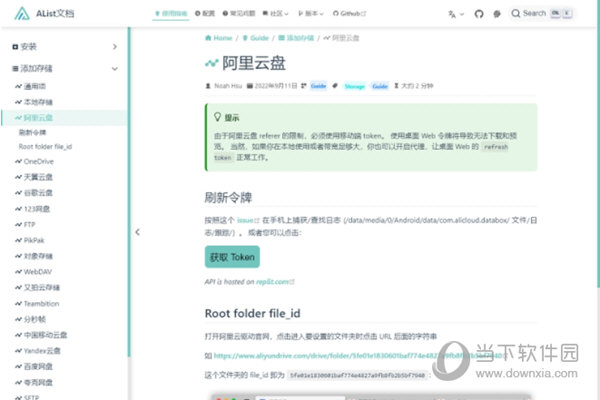Click the icon beside WebDAV in sidebar
The height and width of the screenshot is (400, 600).
click(x=18, y=272)
